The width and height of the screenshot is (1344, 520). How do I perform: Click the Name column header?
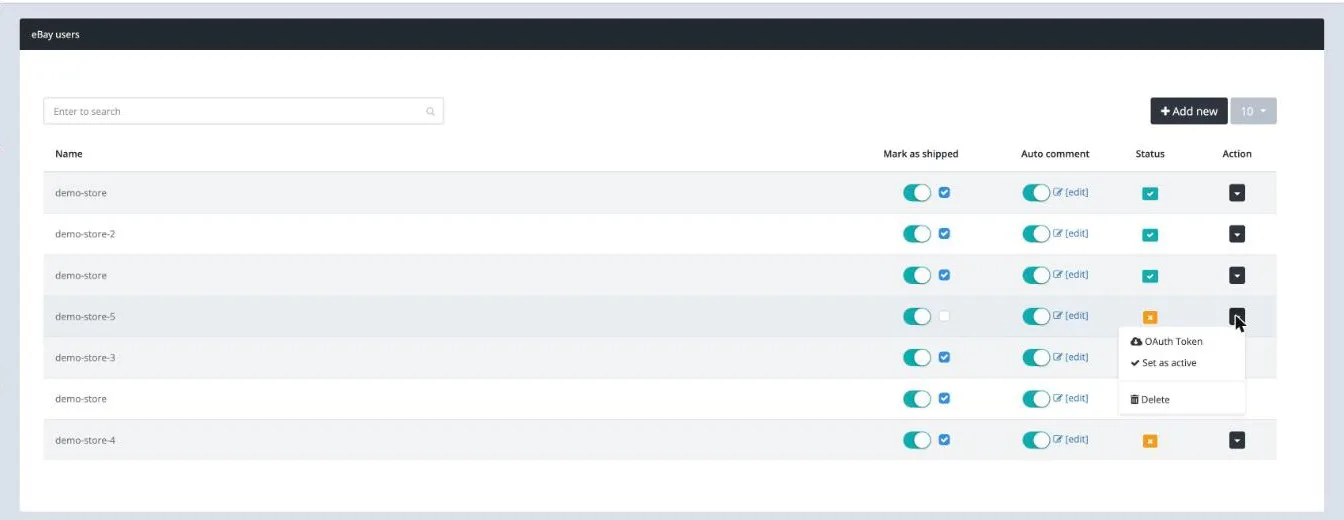click(x=69, y=154)
